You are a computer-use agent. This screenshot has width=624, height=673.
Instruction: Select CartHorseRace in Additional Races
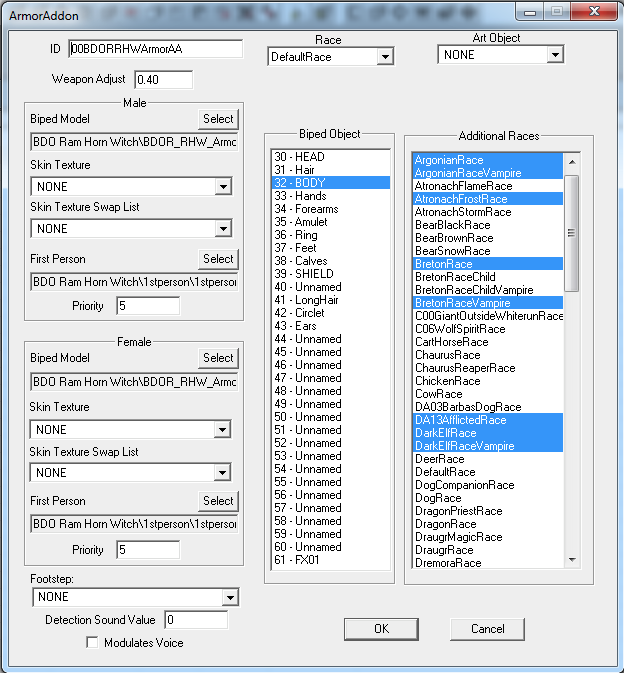pyautogui.click(x=488, y=342)
